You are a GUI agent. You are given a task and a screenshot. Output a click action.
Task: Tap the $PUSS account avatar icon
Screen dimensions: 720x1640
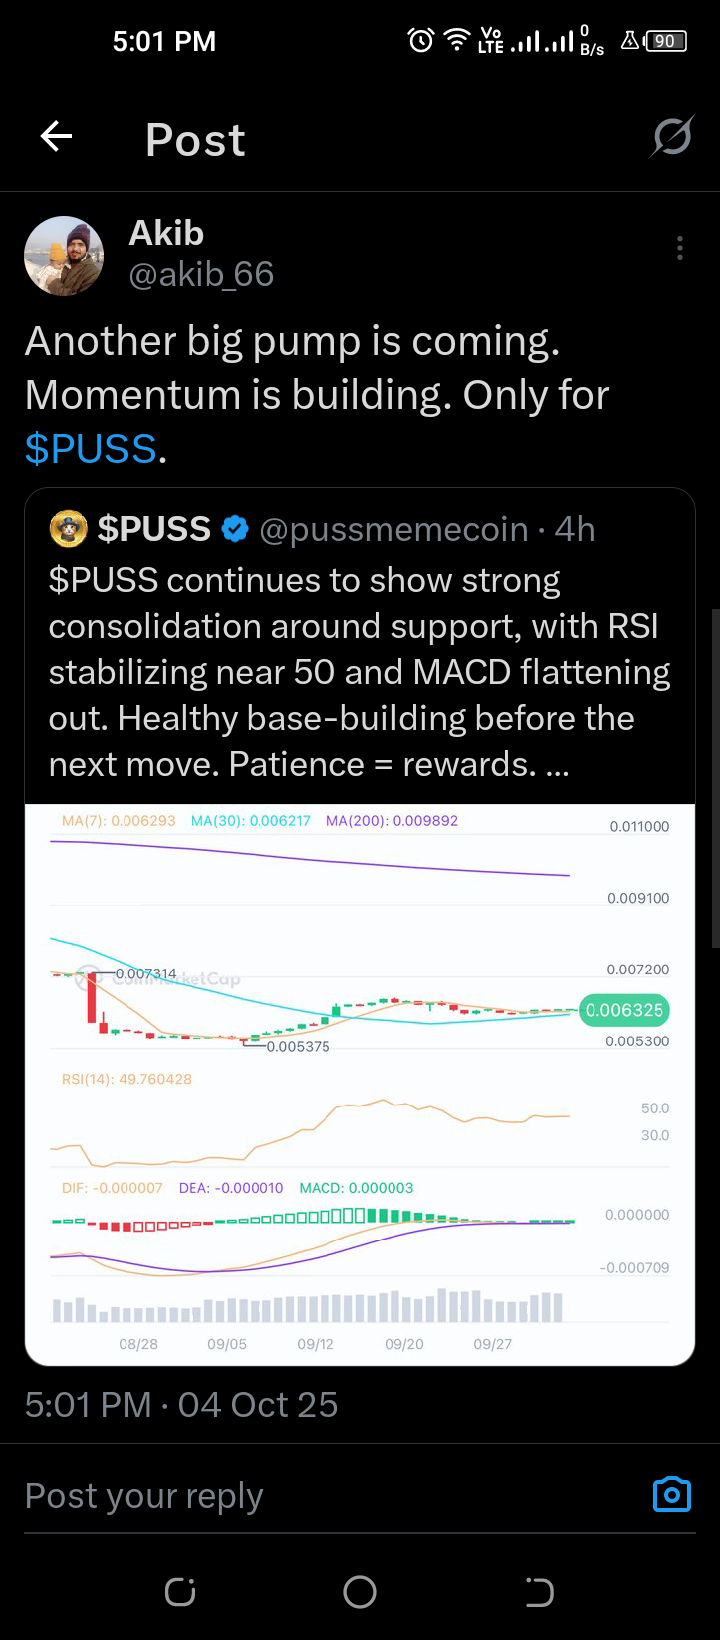pyautogui.click(x=68, y=529)
